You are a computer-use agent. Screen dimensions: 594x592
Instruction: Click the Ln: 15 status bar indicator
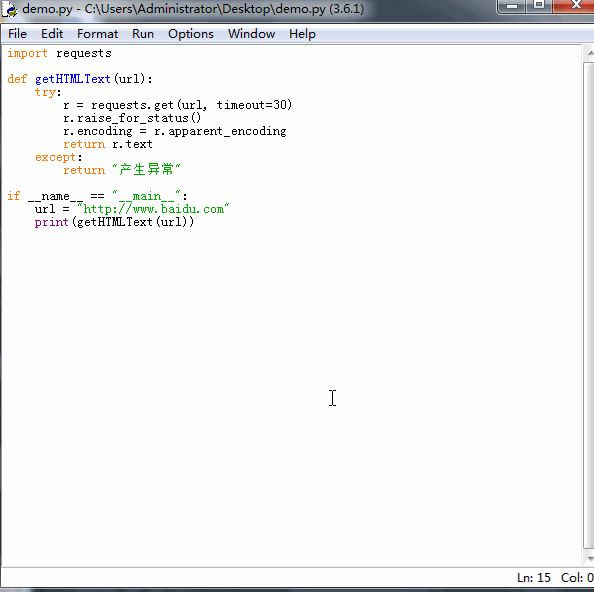(533, 578)
